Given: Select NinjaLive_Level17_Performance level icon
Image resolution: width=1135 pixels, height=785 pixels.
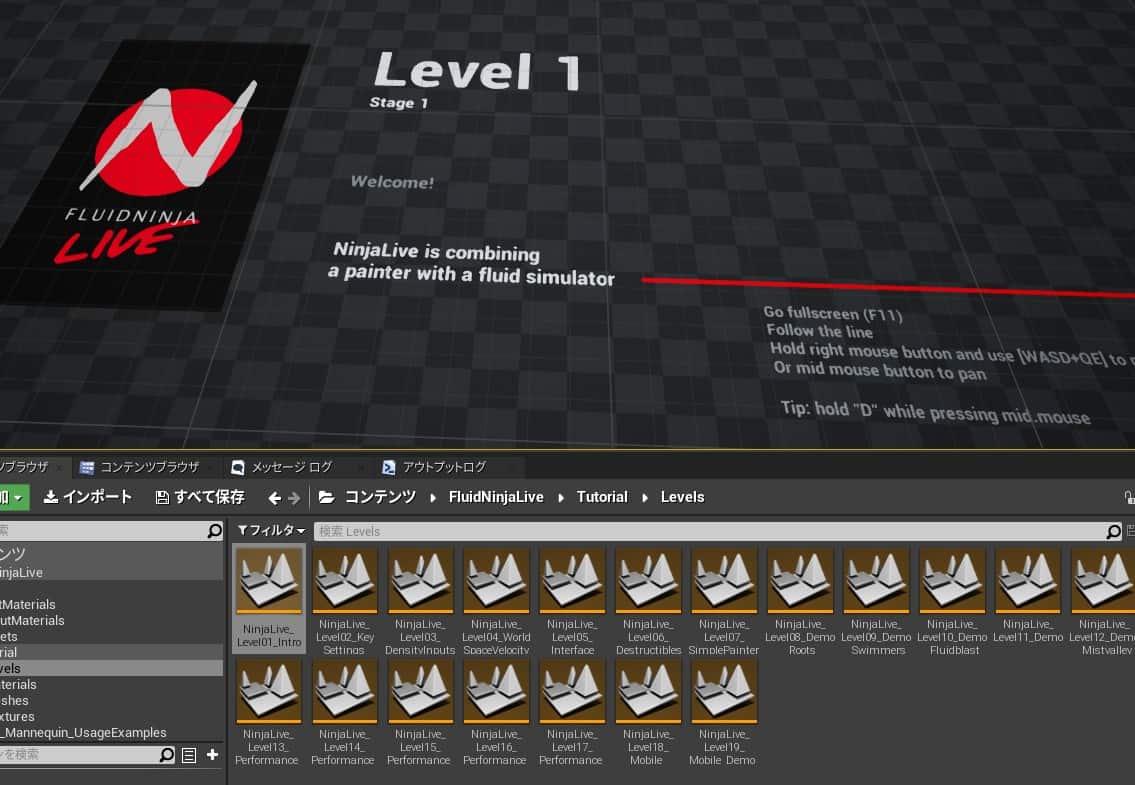Looking at the screenshot, I should [x=573, y=691].
